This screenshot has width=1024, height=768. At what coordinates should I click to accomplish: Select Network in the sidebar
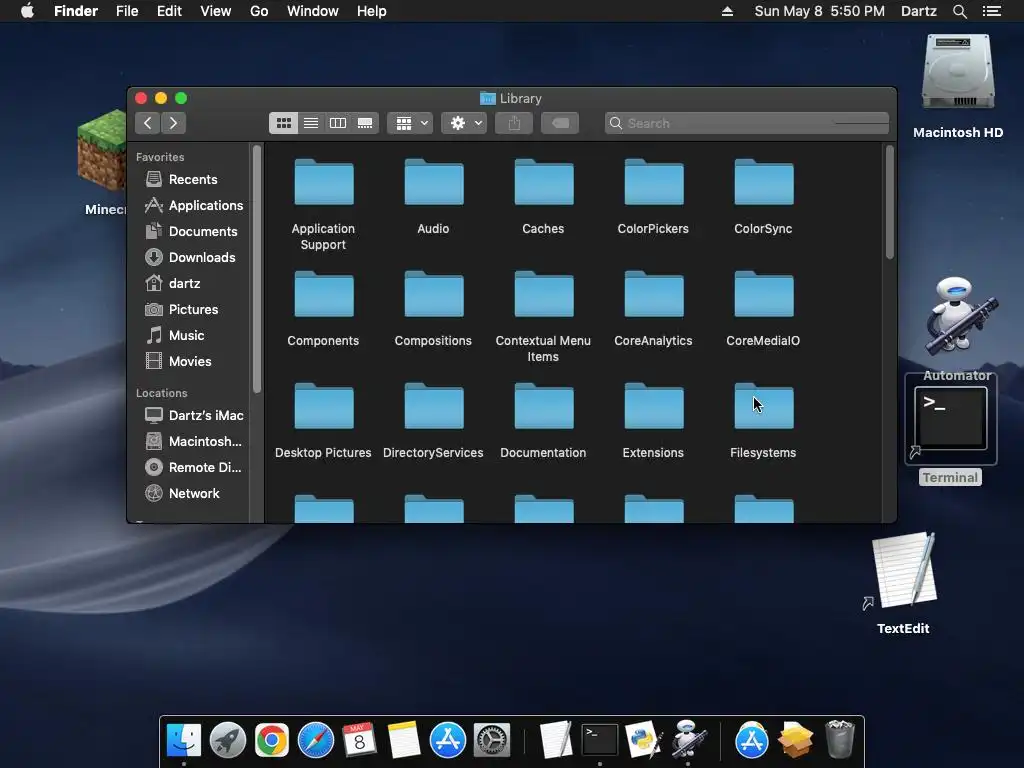click(182, 494)
